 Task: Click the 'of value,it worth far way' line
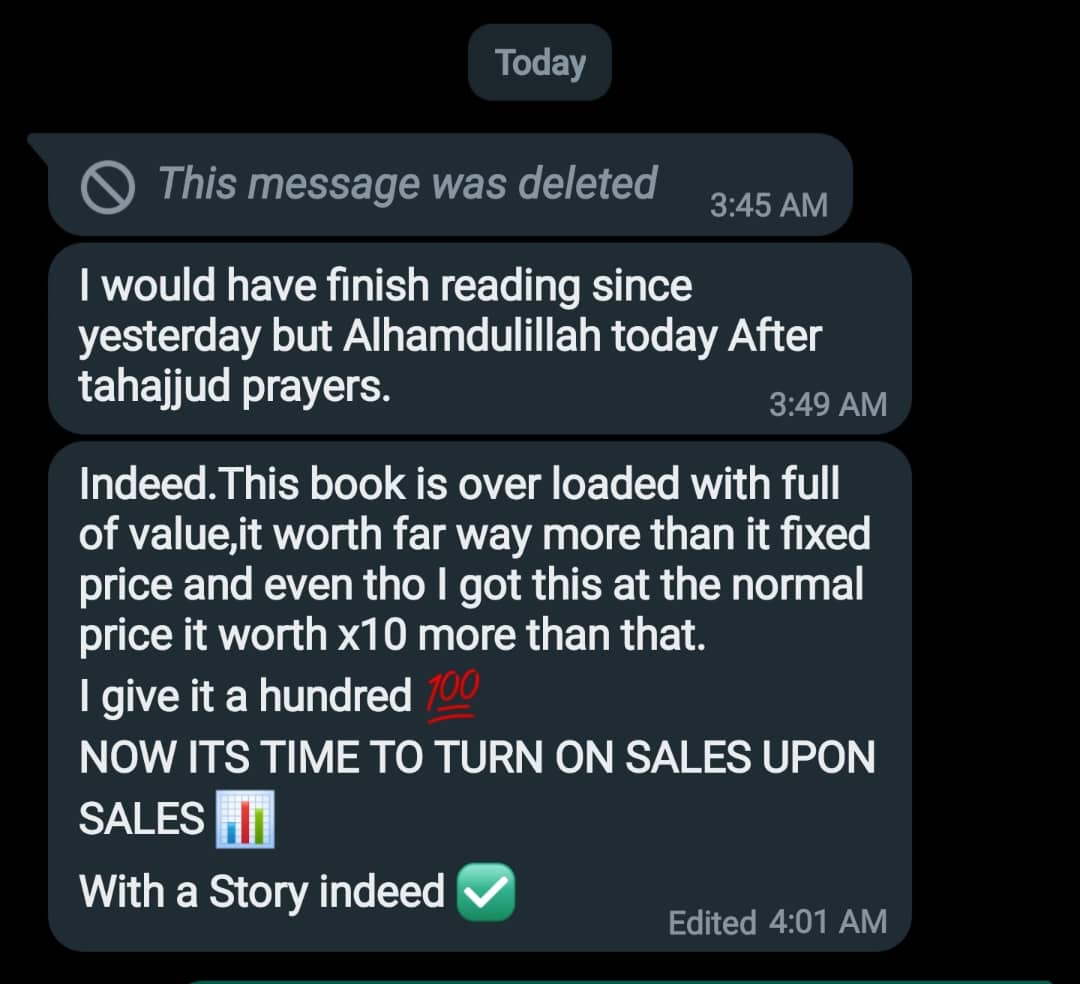(x=475, y=535)
